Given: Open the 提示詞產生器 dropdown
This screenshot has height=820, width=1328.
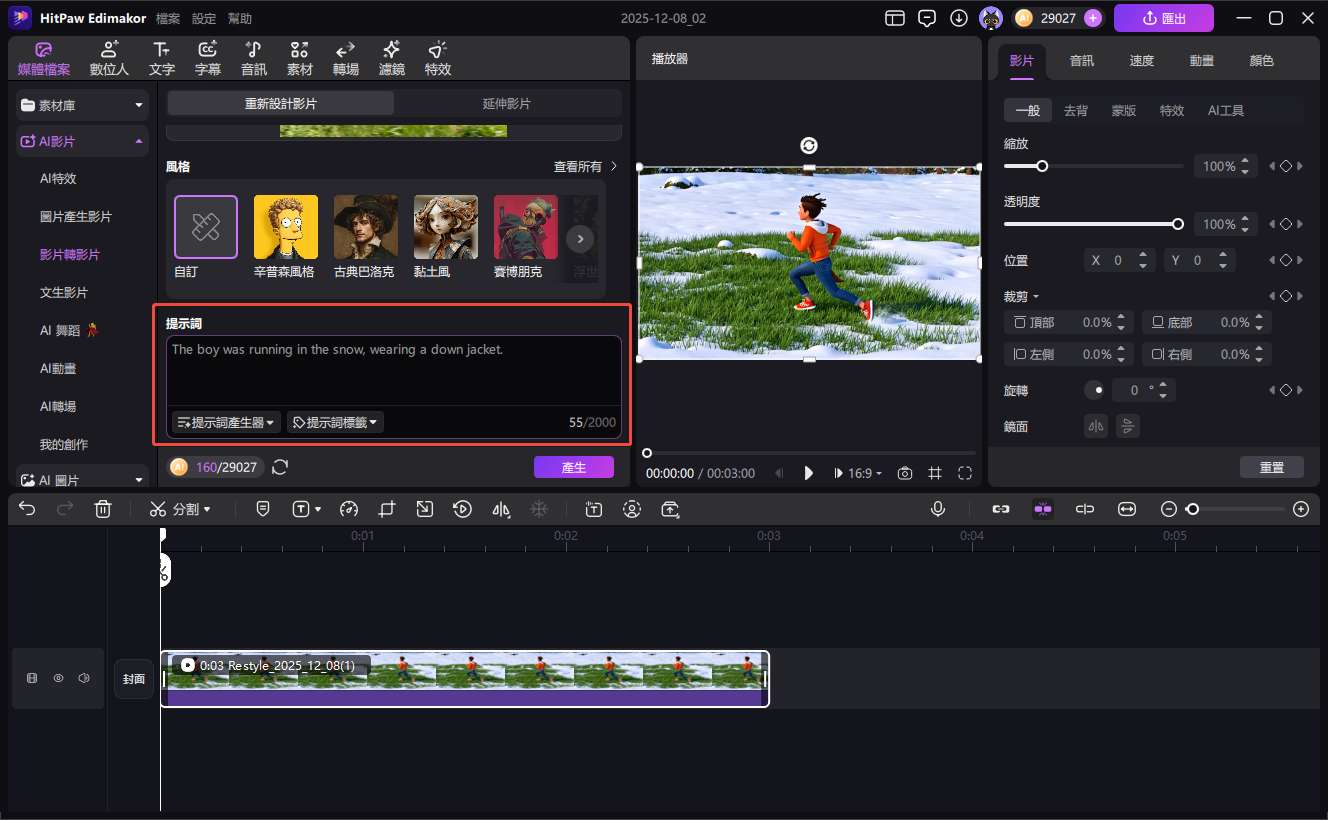Looking at the screenshot, I should (226, 422).
